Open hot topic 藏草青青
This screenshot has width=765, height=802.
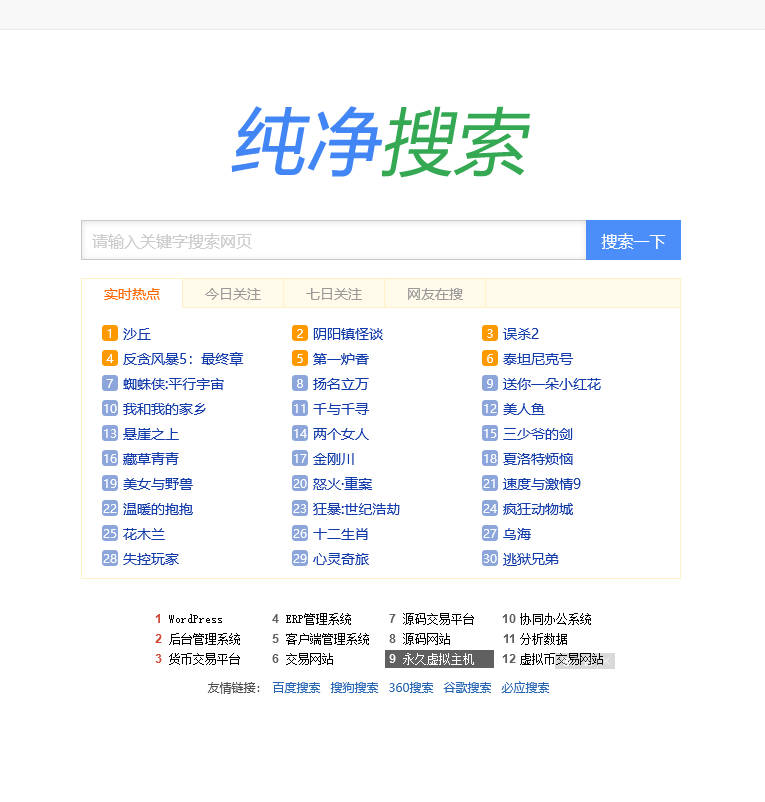pyautogui.click(x=150, y=459)
